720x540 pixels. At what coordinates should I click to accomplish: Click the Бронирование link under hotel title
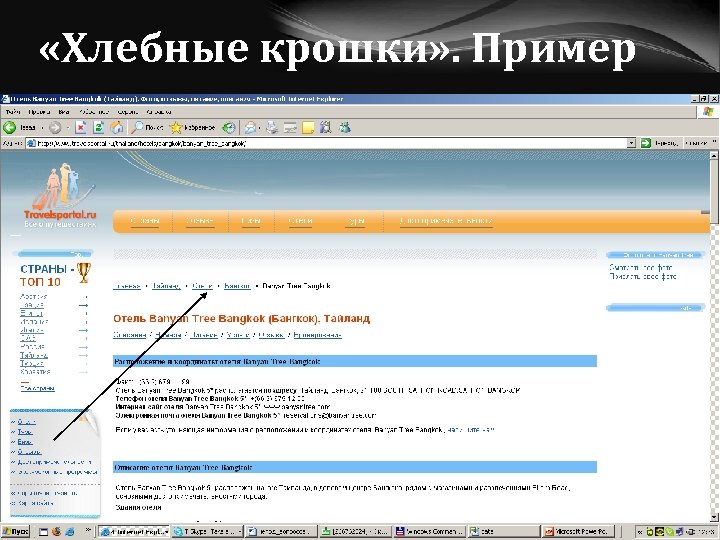pos(317,335)
